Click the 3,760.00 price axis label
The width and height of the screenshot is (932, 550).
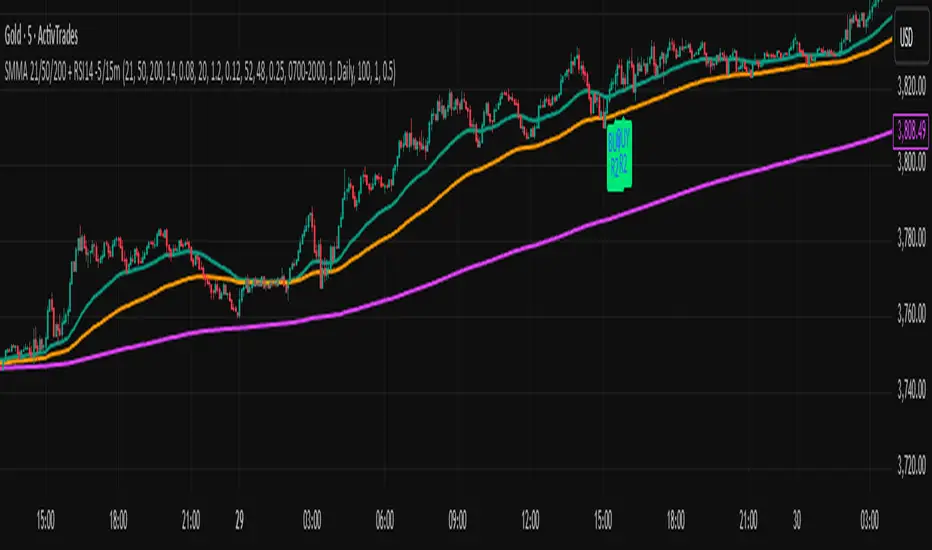(x=911, y=313)
